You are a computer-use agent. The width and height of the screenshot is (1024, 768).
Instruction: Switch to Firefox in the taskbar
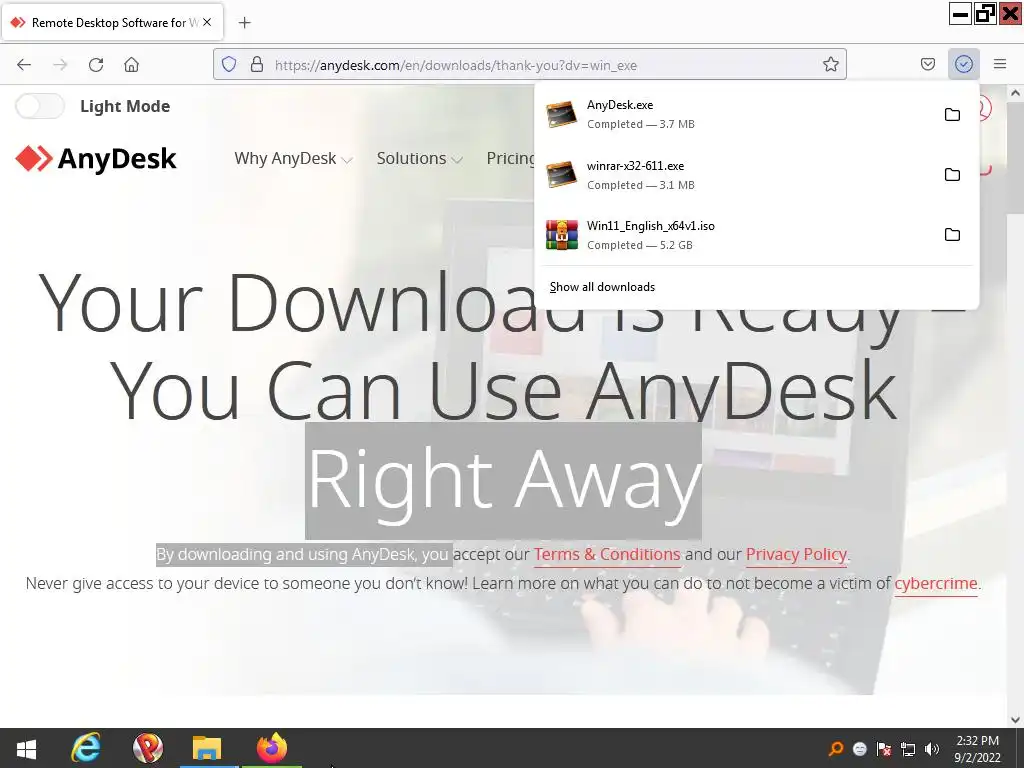(272, 748)
